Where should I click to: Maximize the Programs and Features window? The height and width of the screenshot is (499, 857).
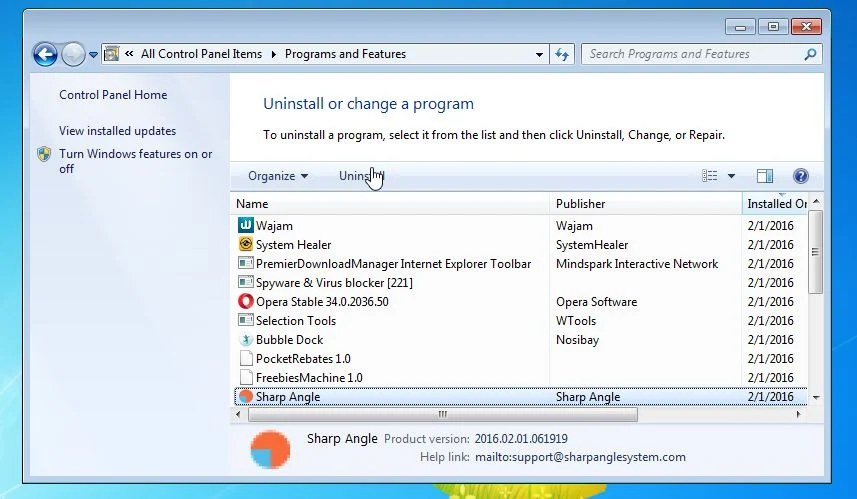773,26
